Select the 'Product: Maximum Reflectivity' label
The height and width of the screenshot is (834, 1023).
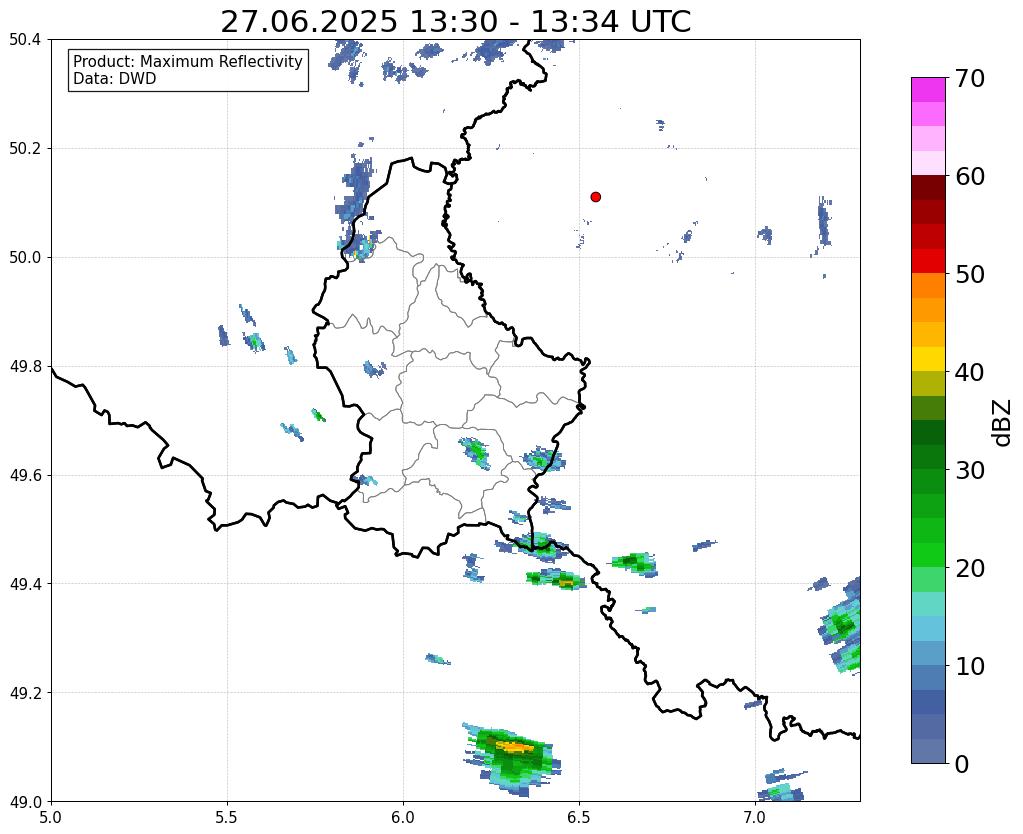point(188,61)
